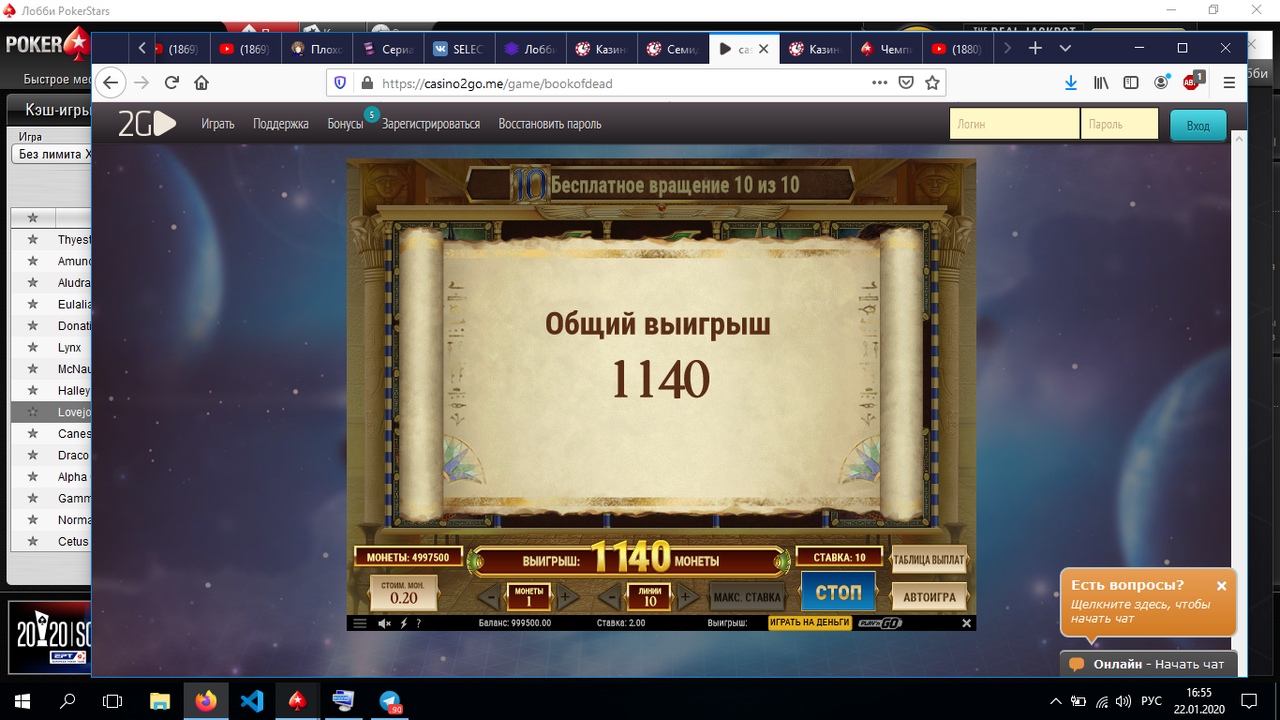Viewport: 1280px width, 720px height.
Task: Close the Есть вопросы chat popup
Action: [x=1221, y=586]
